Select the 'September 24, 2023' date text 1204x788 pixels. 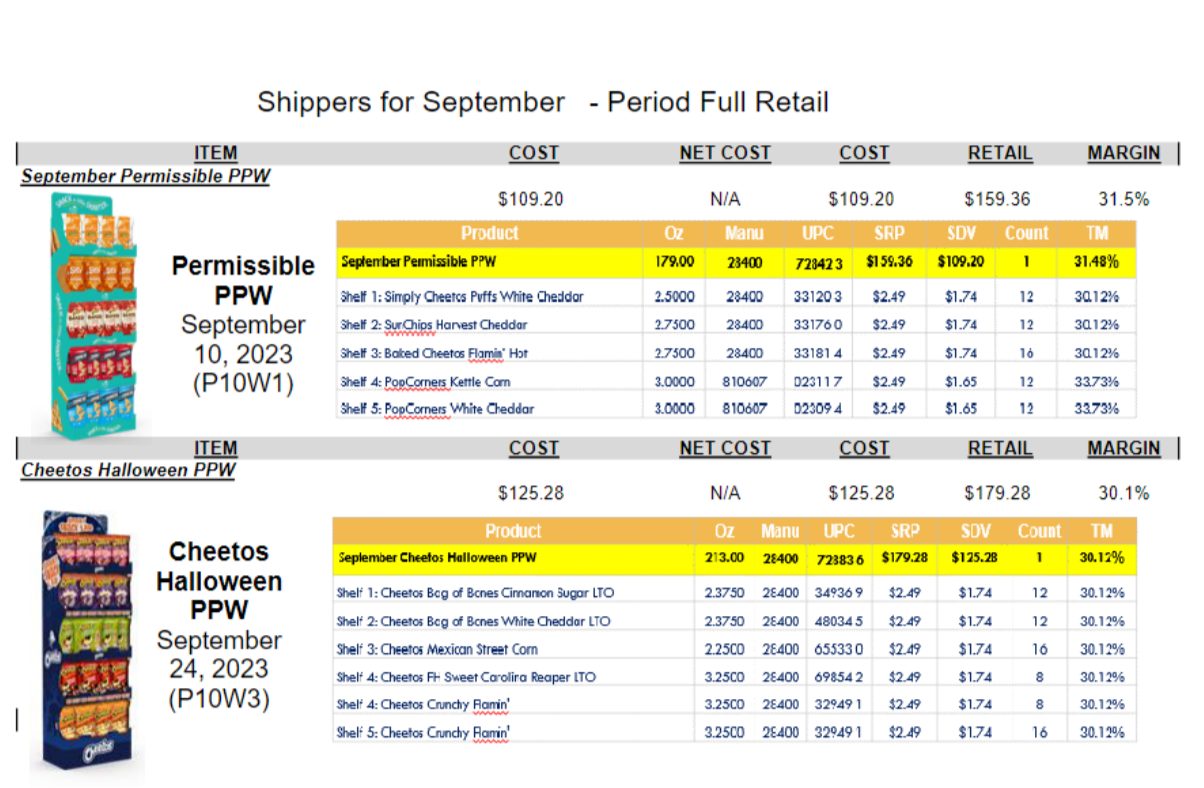pyautogui.click(x=218, y=654)
